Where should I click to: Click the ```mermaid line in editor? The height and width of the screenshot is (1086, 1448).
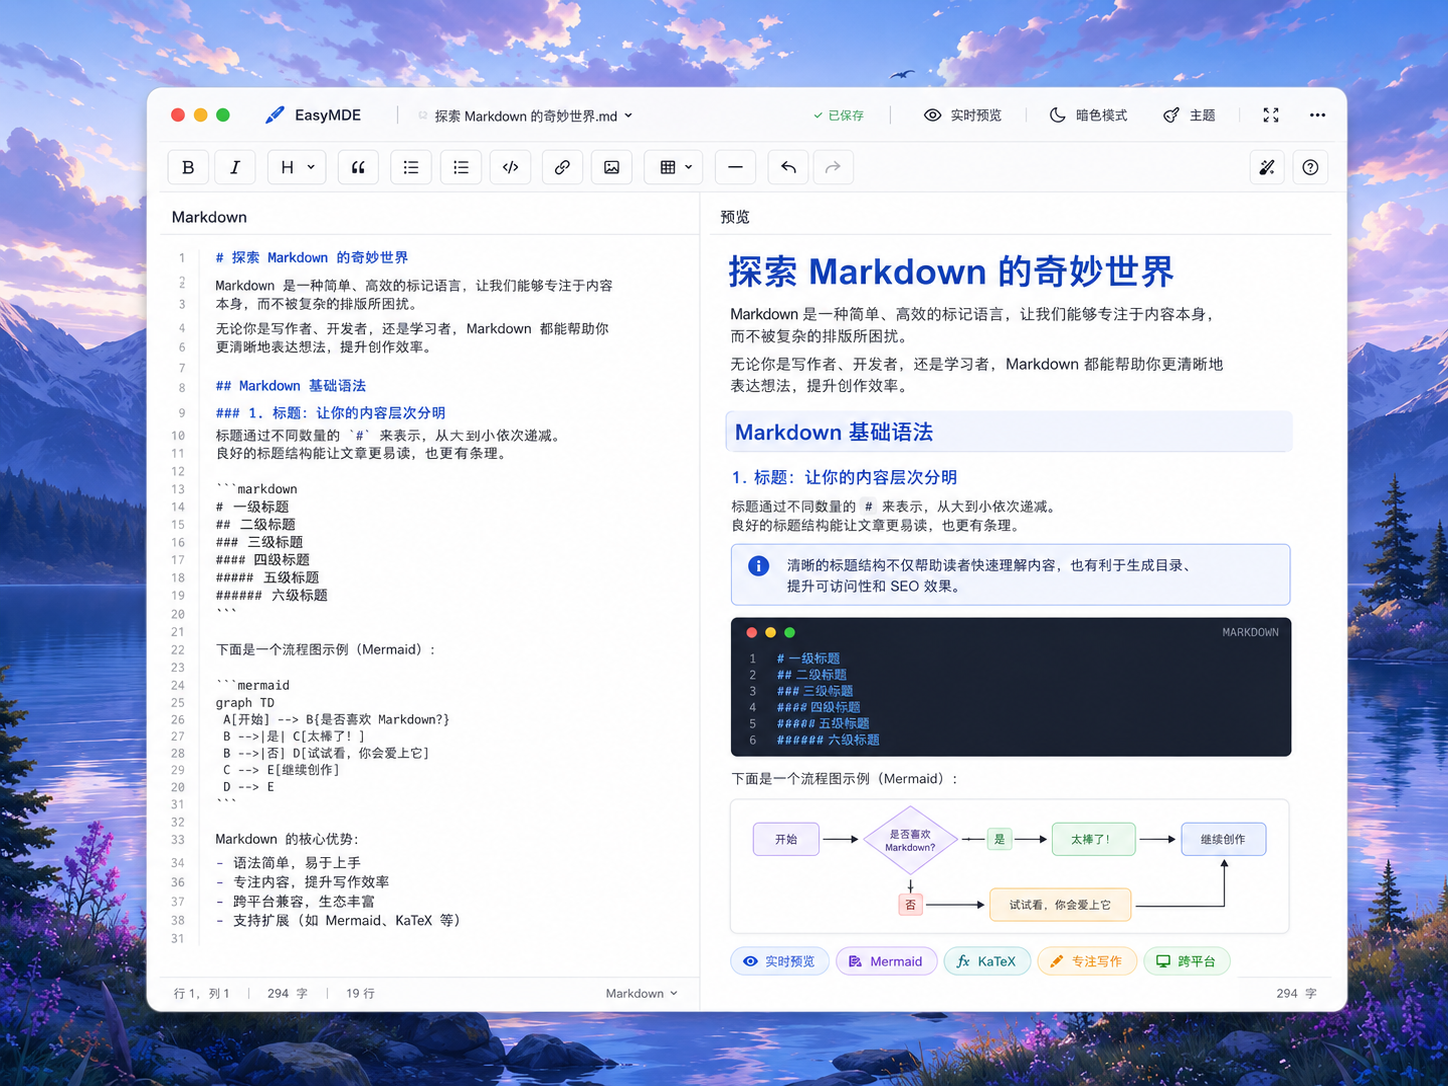click(x=253, y=685)
